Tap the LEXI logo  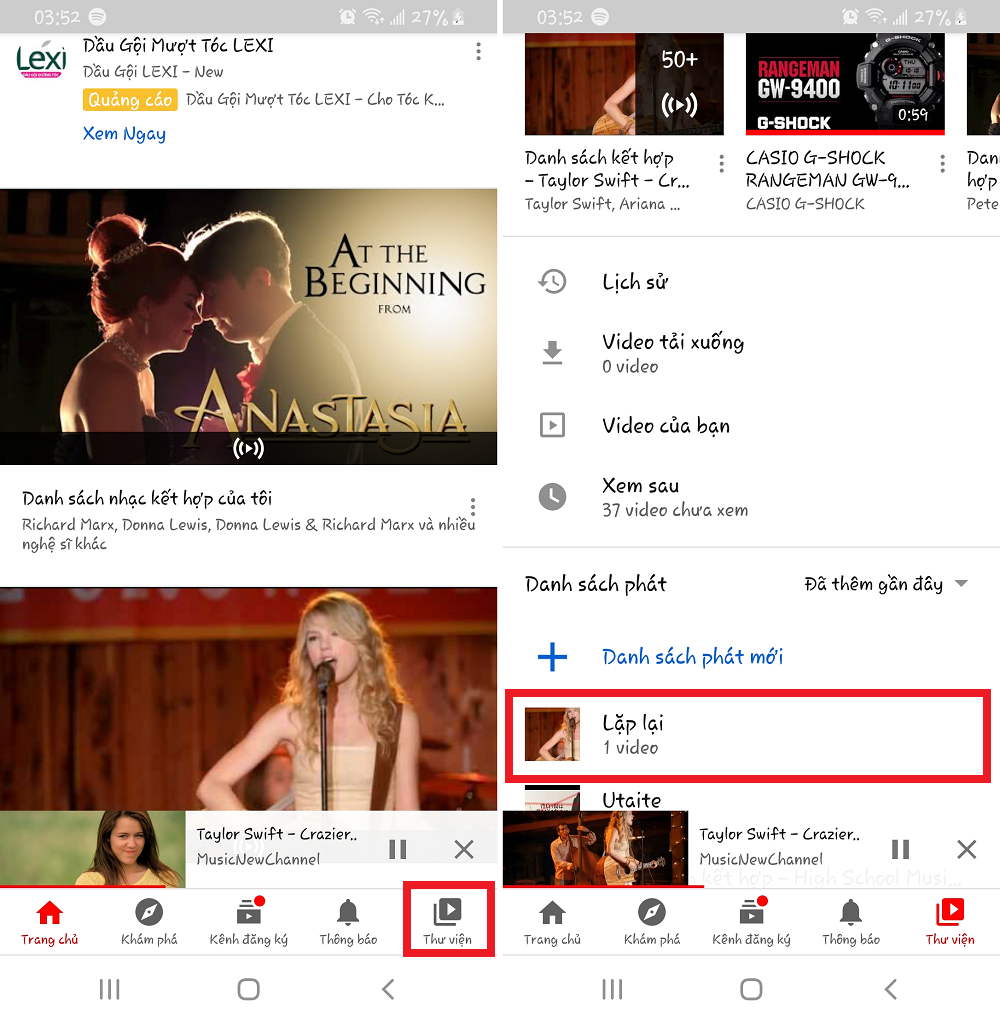click(41, 60)
